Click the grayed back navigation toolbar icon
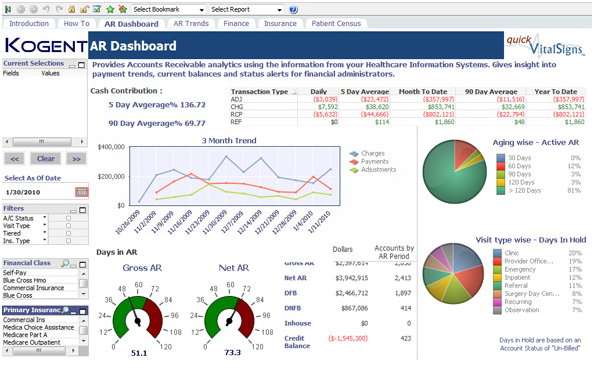 pyautogui.click(x=21, y=9)
